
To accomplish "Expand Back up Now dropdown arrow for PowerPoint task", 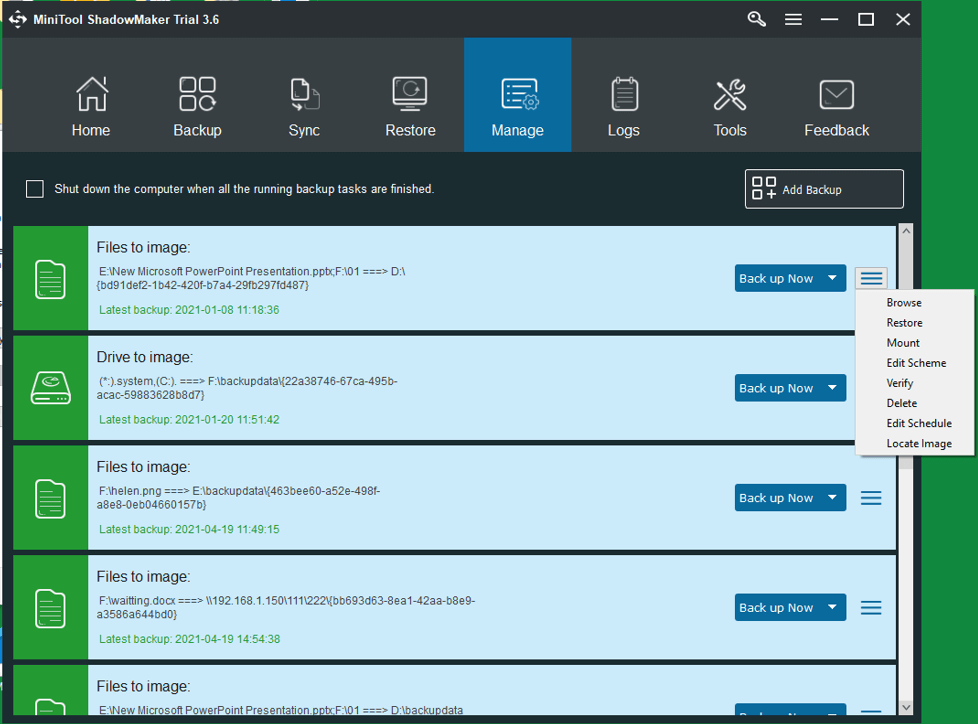I will pyautogui.click(x=833, y=278).
